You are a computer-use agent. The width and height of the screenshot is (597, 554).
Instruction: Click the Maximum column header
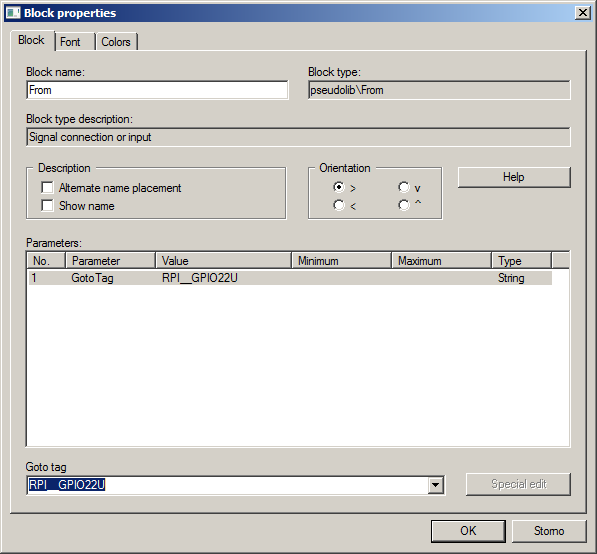coord(441,260)
